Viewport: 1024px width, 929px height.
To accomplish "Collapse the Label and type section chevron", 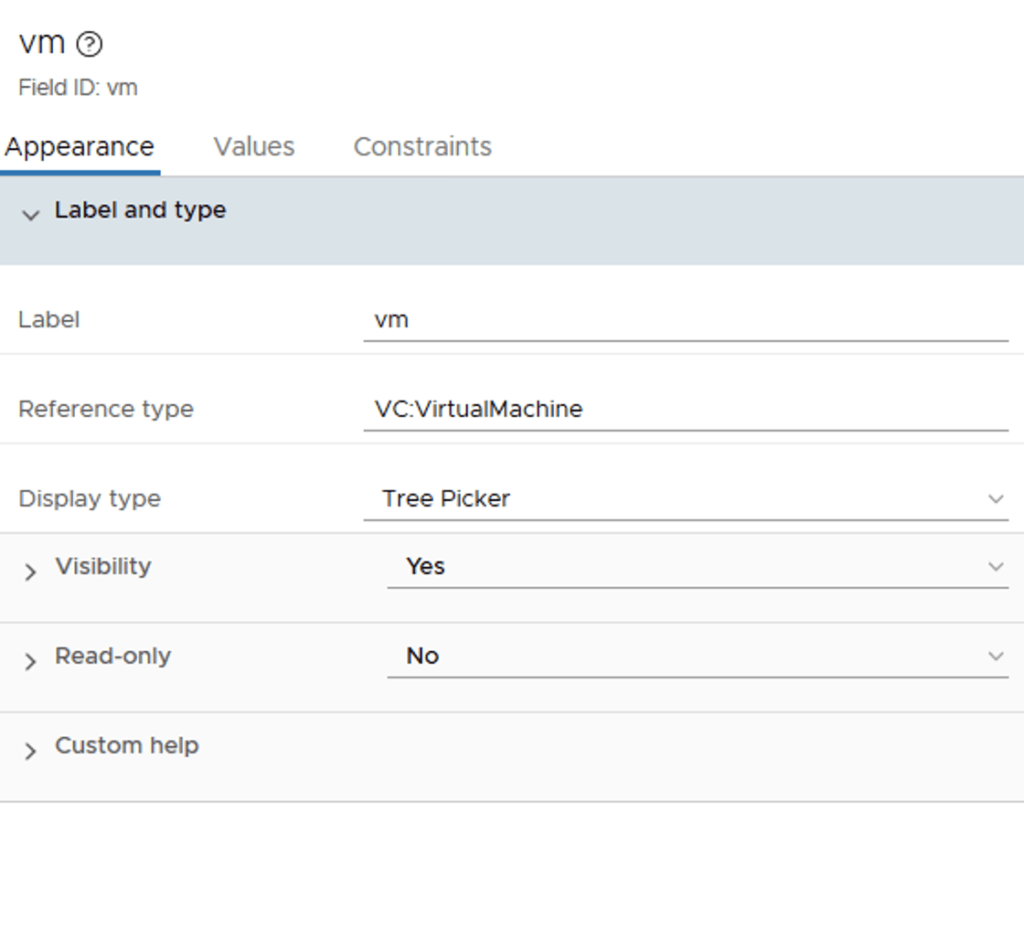I will pos(30,214).
